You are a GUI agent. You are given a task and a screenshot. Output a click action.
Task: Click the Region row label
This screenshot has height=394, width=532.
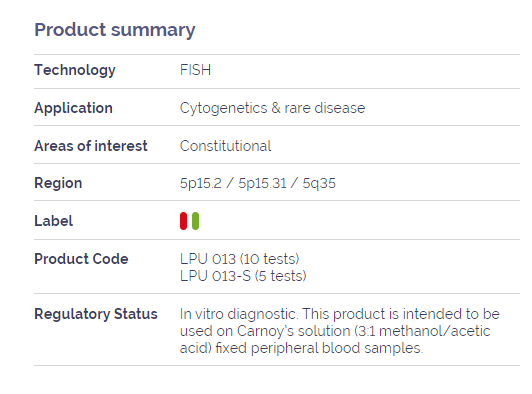(x=58, y=183)
